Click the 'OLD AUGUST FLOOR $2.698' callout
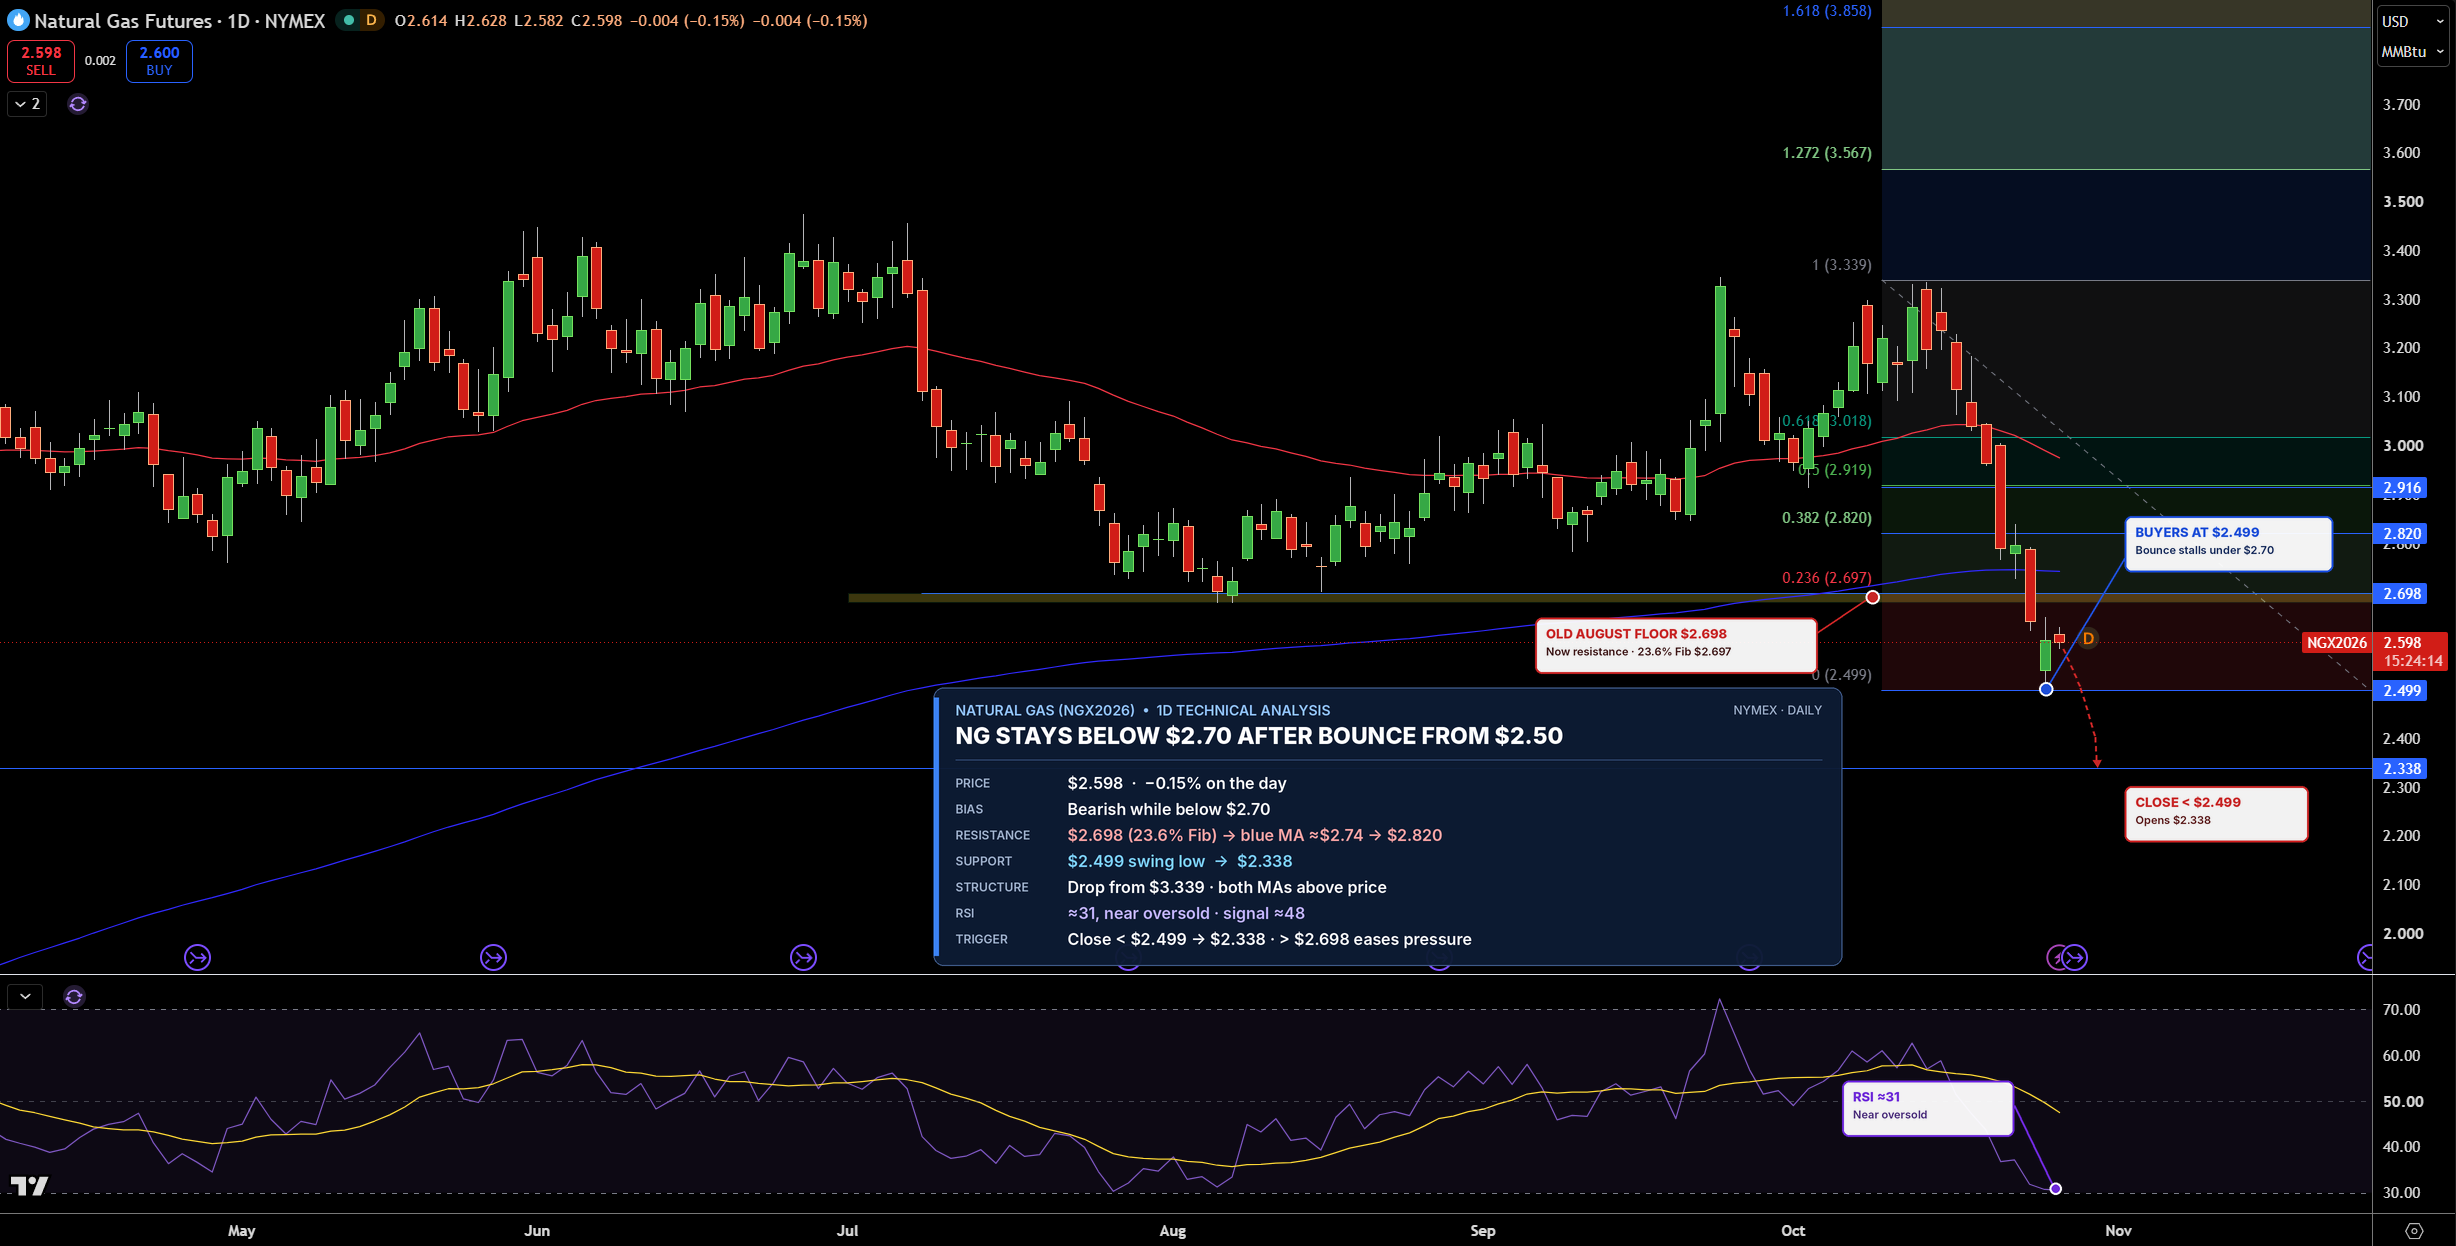 (1675, 645)
